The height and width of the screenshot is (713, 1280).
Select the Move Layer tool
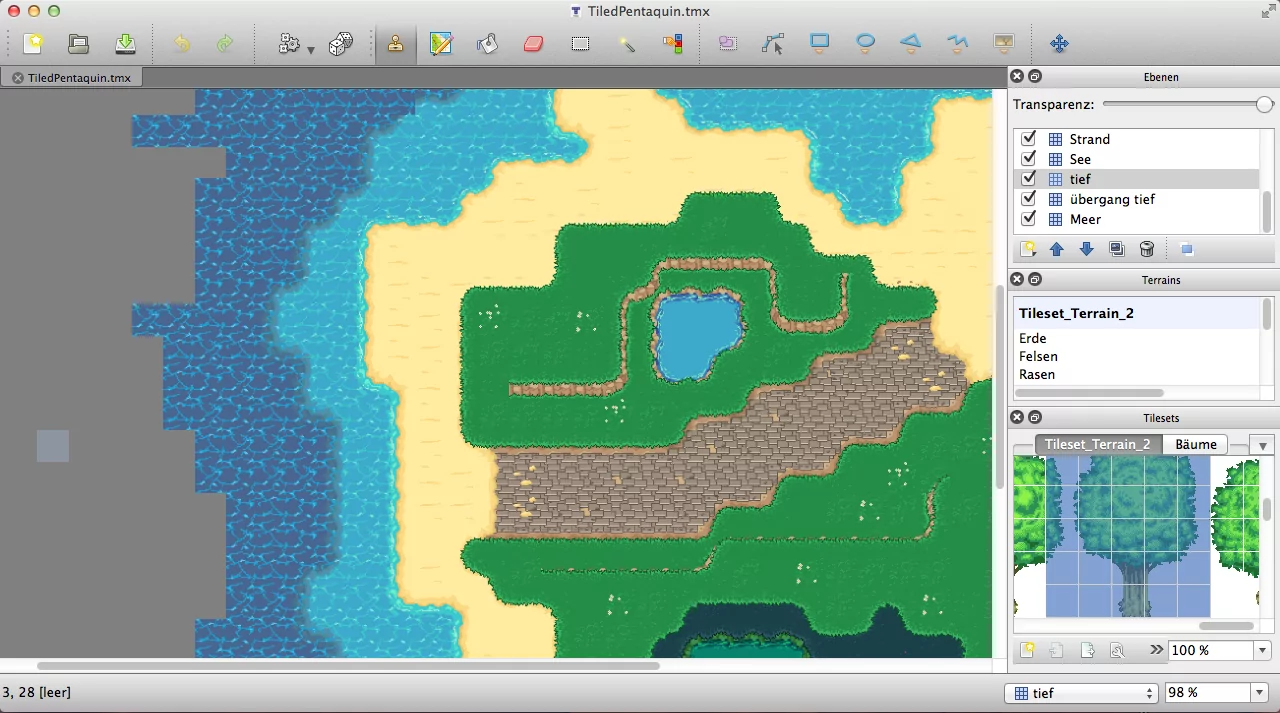coord(1059,44)
